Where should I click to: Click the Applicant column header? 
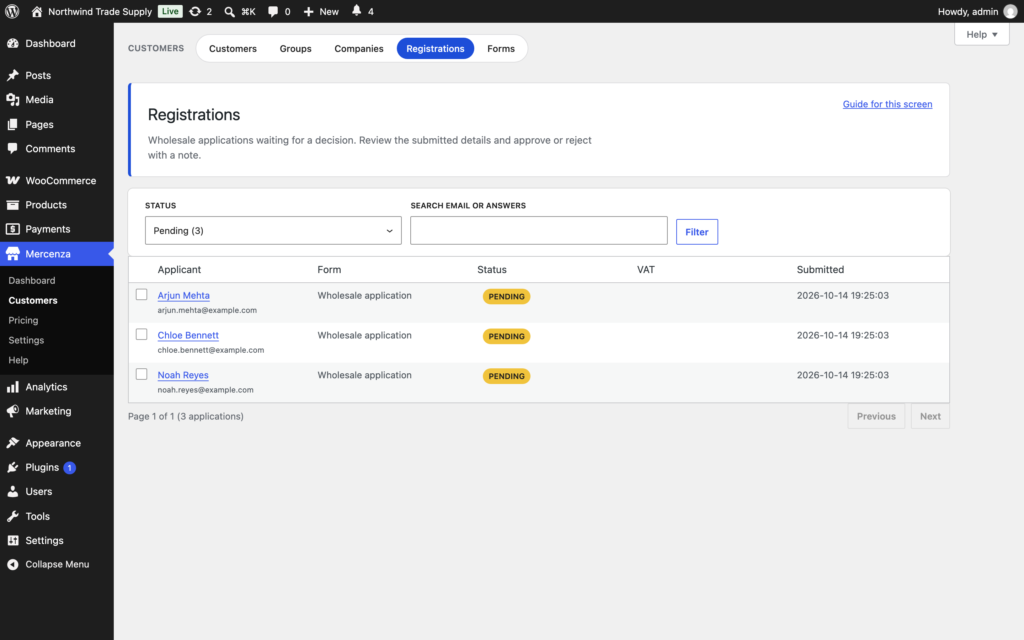(x=179, y=269)
